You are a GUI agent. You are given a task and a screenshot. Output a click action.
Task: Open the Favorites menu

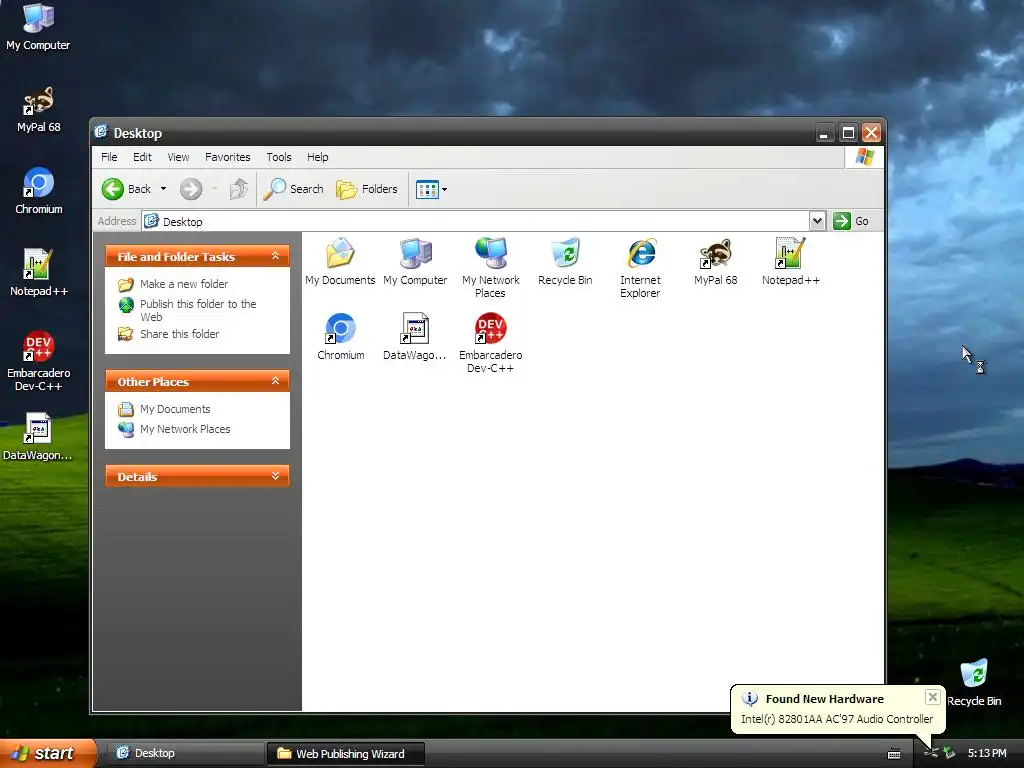click(x=227, y=157)
